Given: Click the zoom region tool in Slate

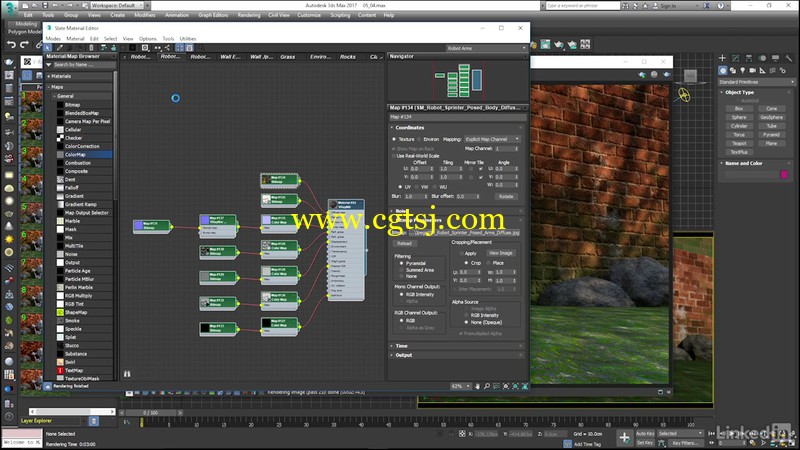Looking at the screenshot, I should (496, 386).
